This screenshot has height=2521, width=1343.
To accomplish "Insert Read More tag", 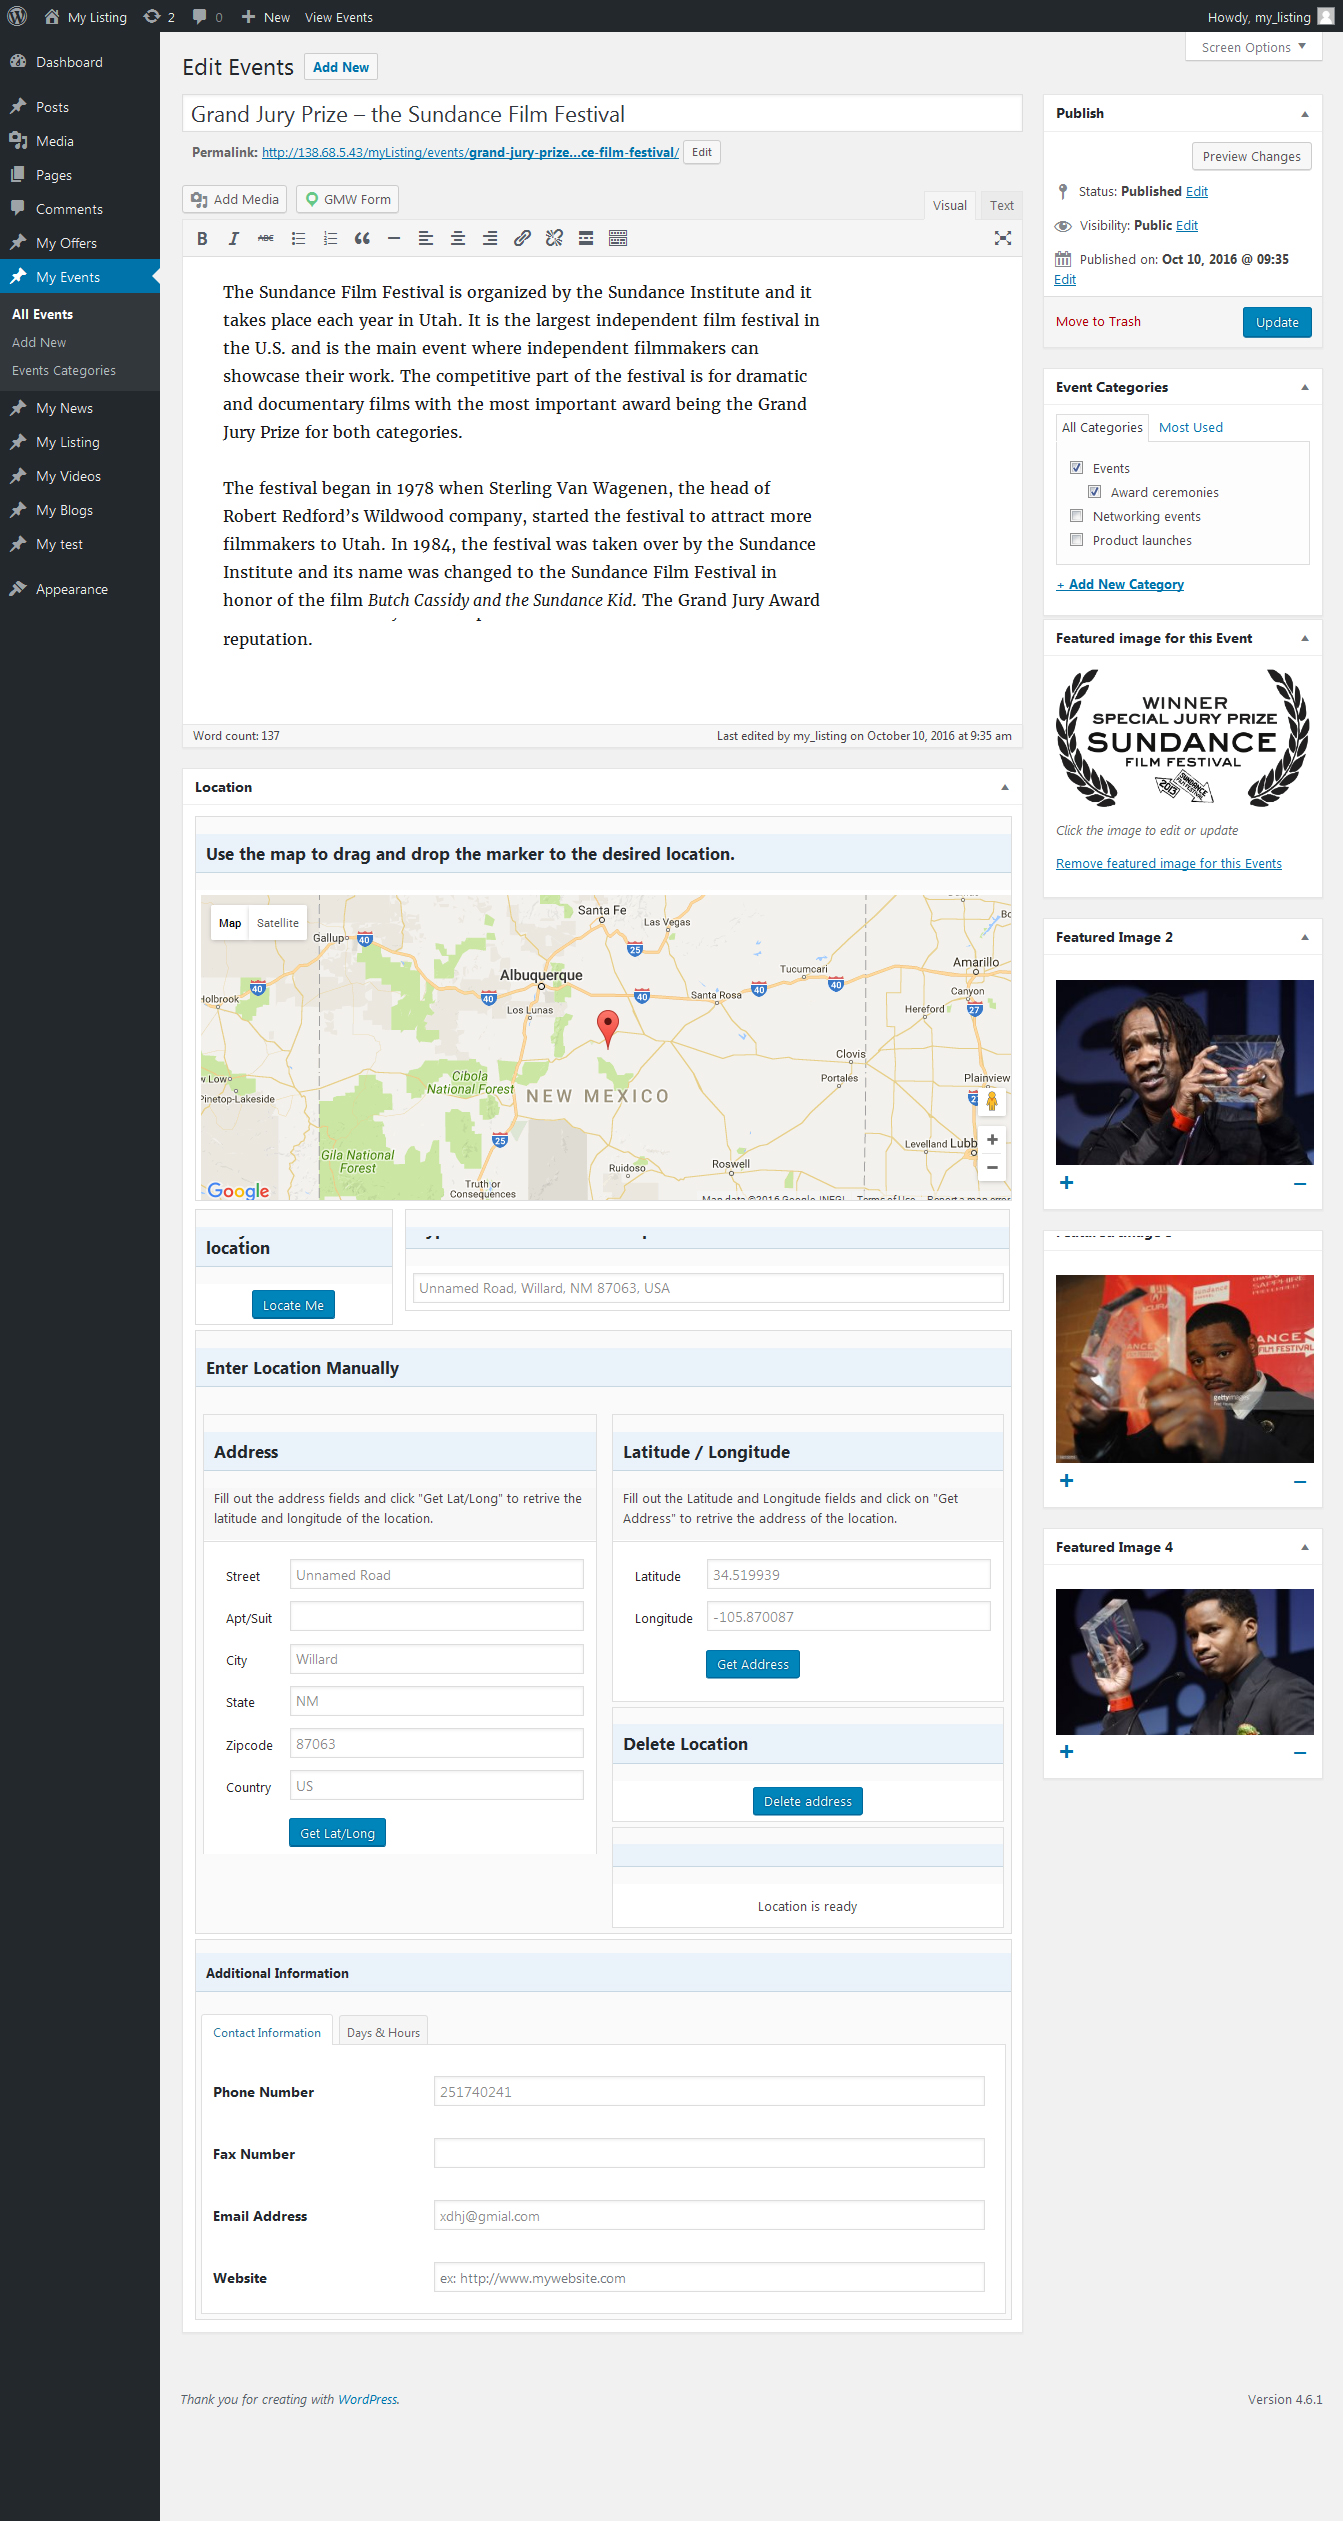I will [586, 238].
